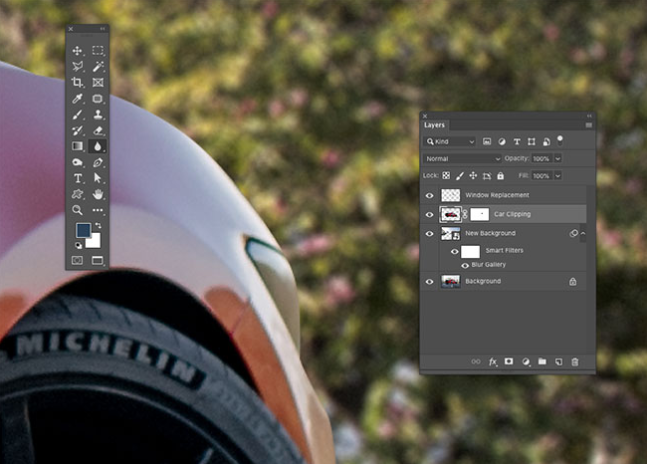
Task: Add a layer style with fx button
Action: [x=493, y=362]
